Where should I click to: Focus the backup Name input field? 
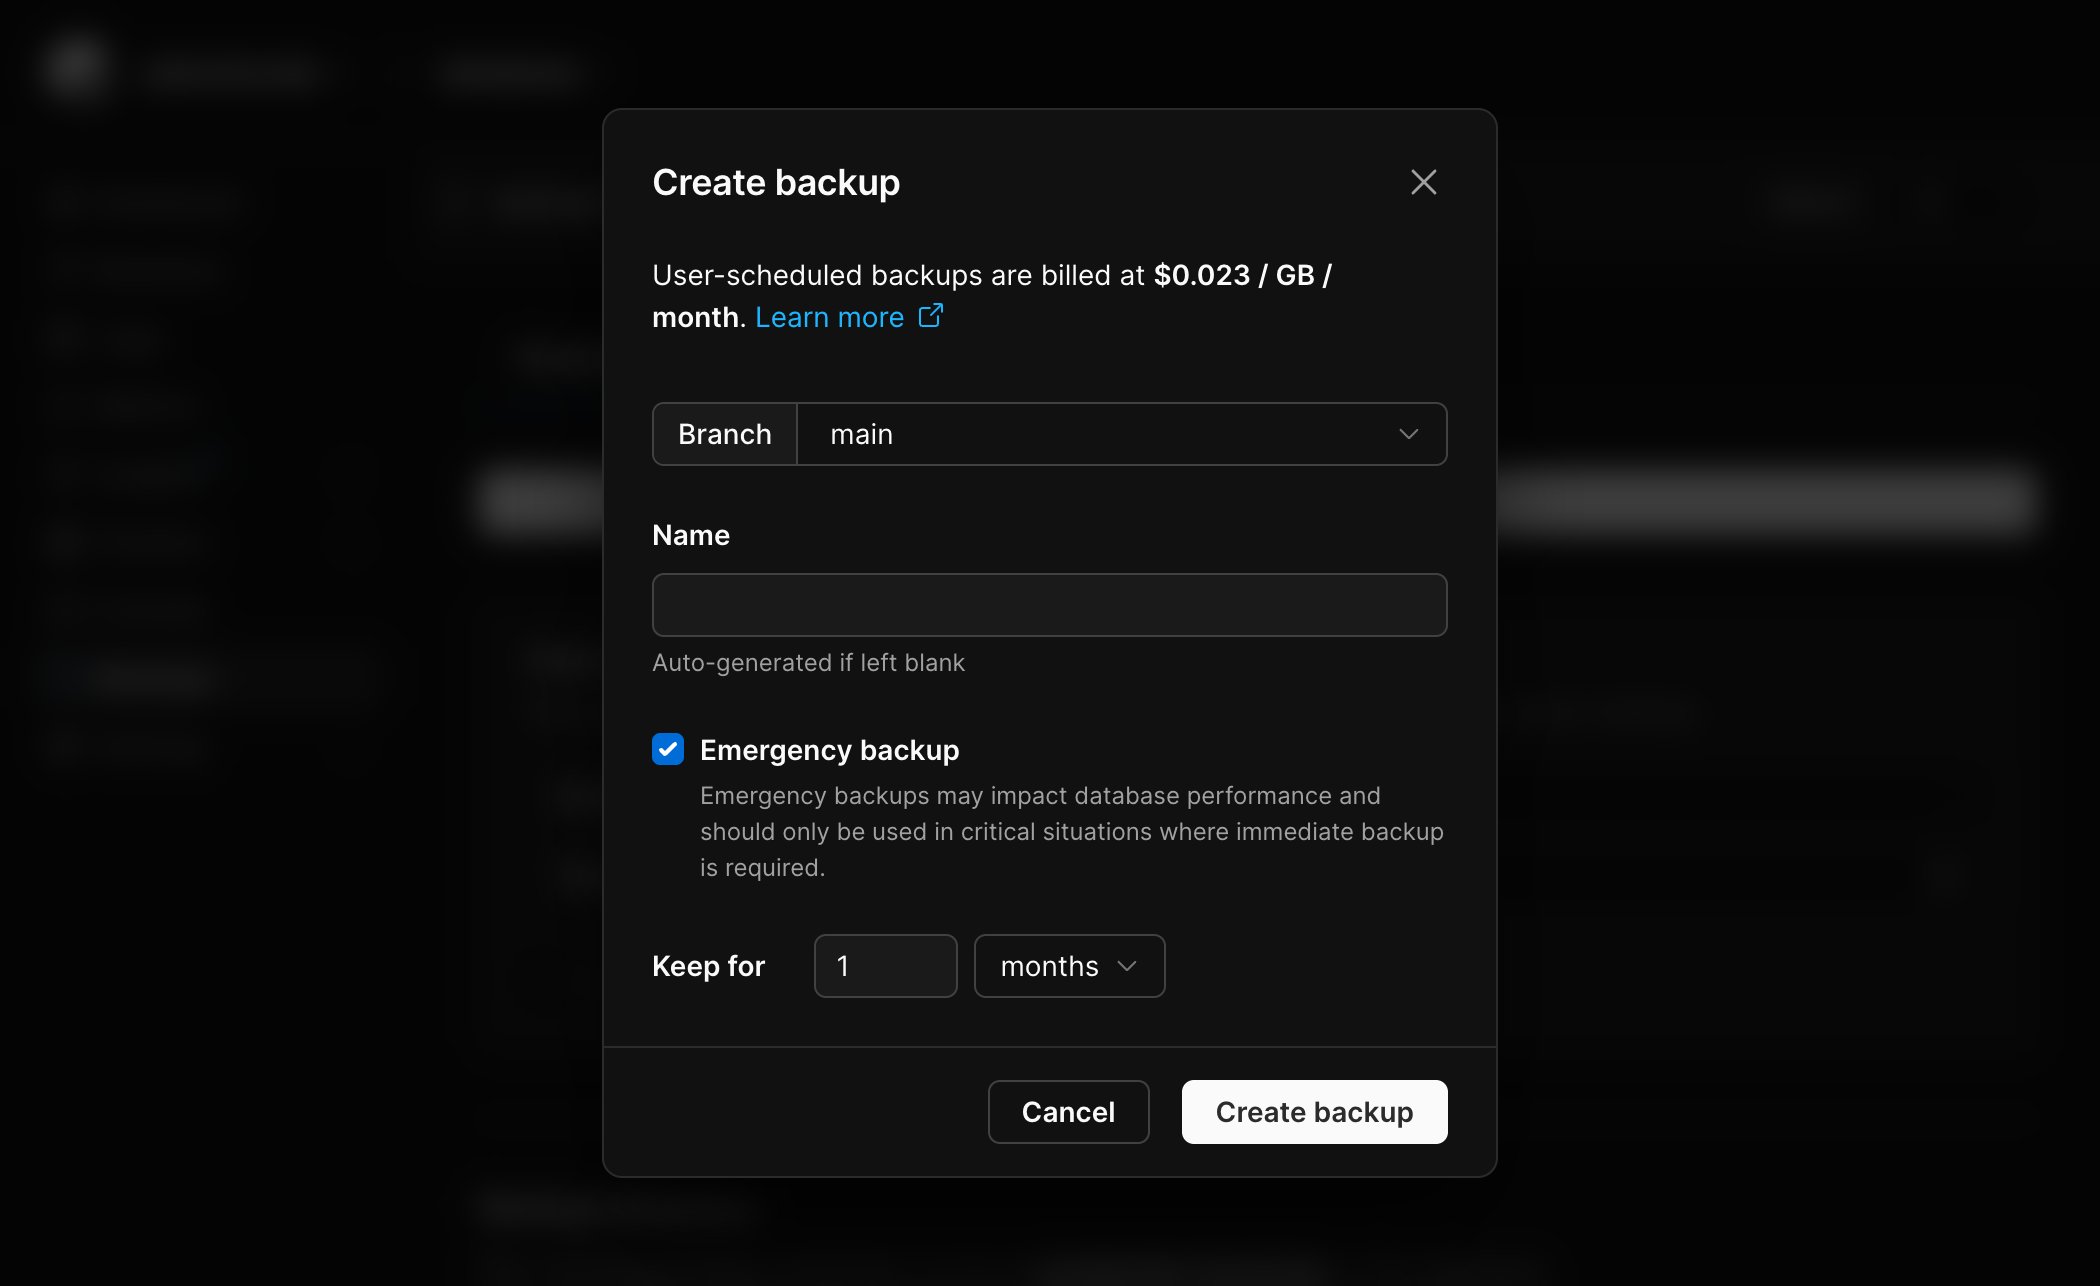tap(1049, 605)
